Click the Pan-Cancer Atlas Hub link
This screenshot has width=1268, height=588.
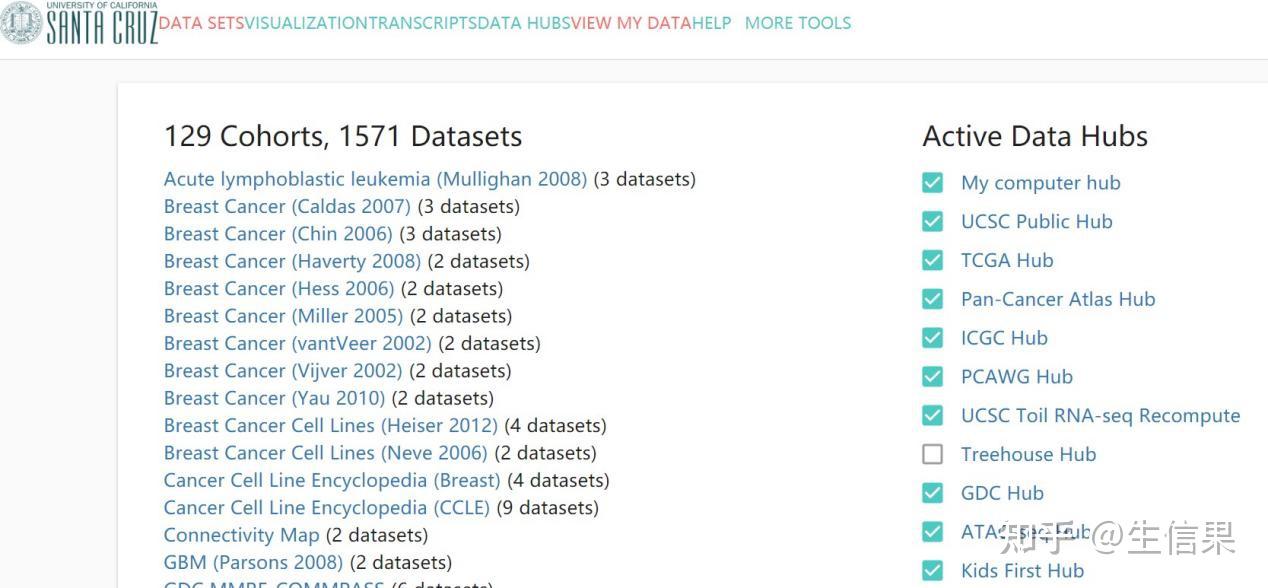(x=1057, y=299)
